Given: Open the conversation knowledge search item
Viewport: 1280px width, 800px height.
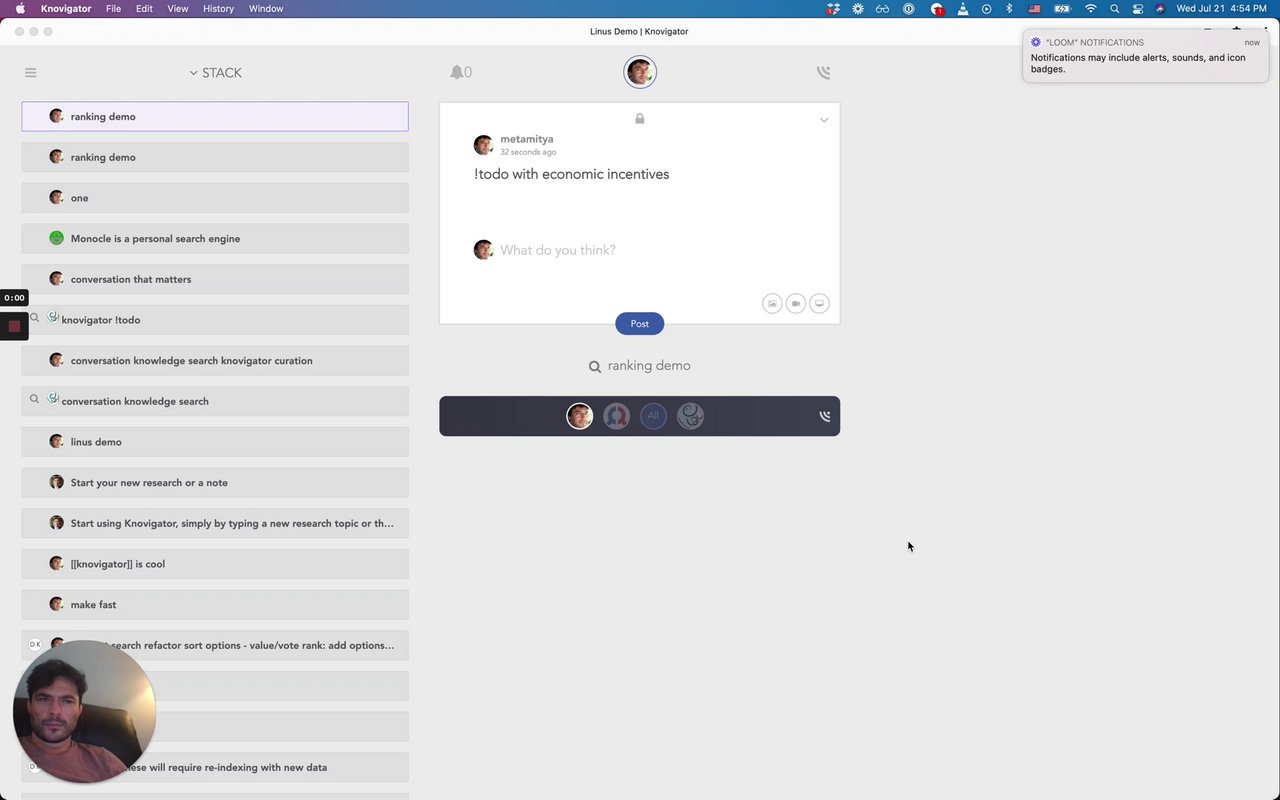Looking at the screenshot, I should pyautogui.click(x=215, y=401).
